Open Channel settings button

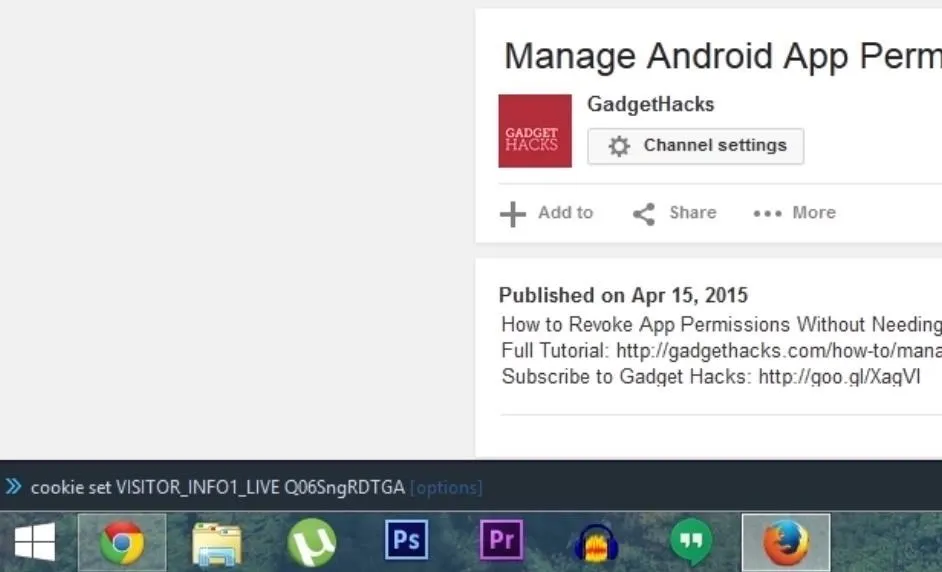click(696, 146)
